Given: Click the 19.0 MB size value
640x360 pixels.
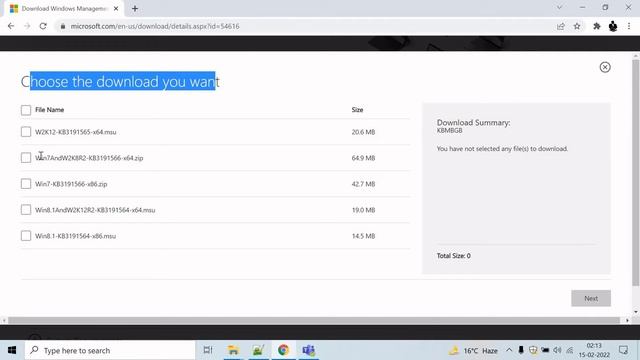Looking at the screenshot, I should point(363,210).
